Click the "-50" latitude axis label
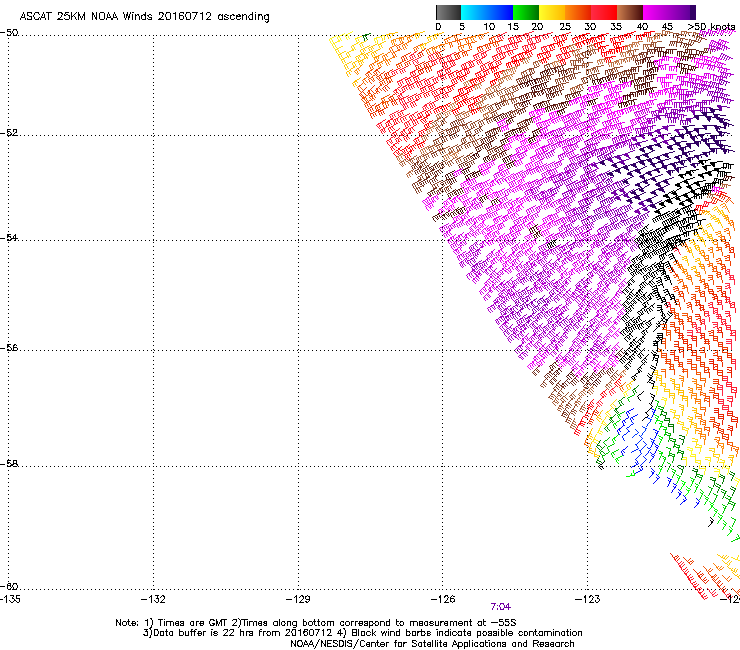This screenshot has height=650, width=740. (x=9, y=33)
